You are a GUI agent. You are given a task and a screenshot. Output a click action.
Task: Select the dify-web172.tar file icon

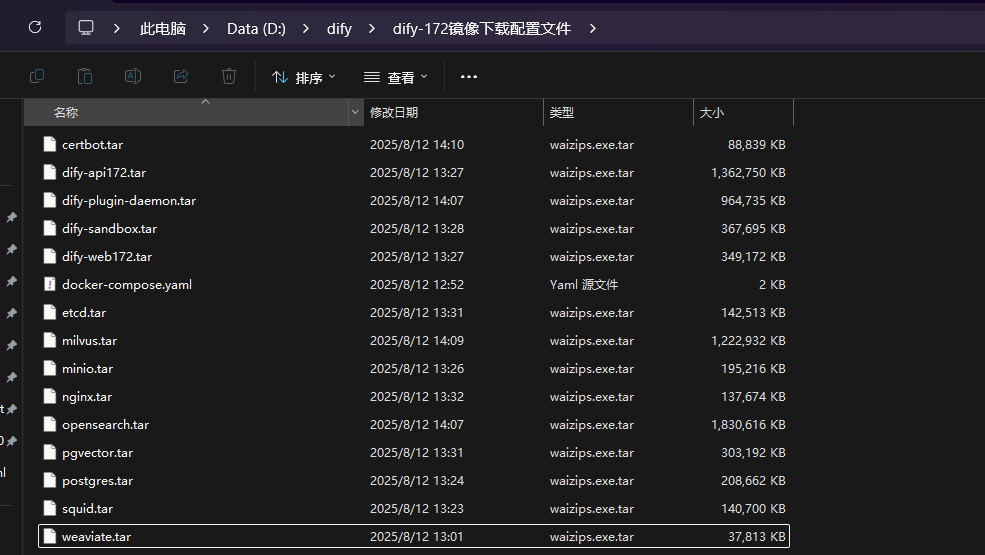pyautogui.click(x=50, y=256)
